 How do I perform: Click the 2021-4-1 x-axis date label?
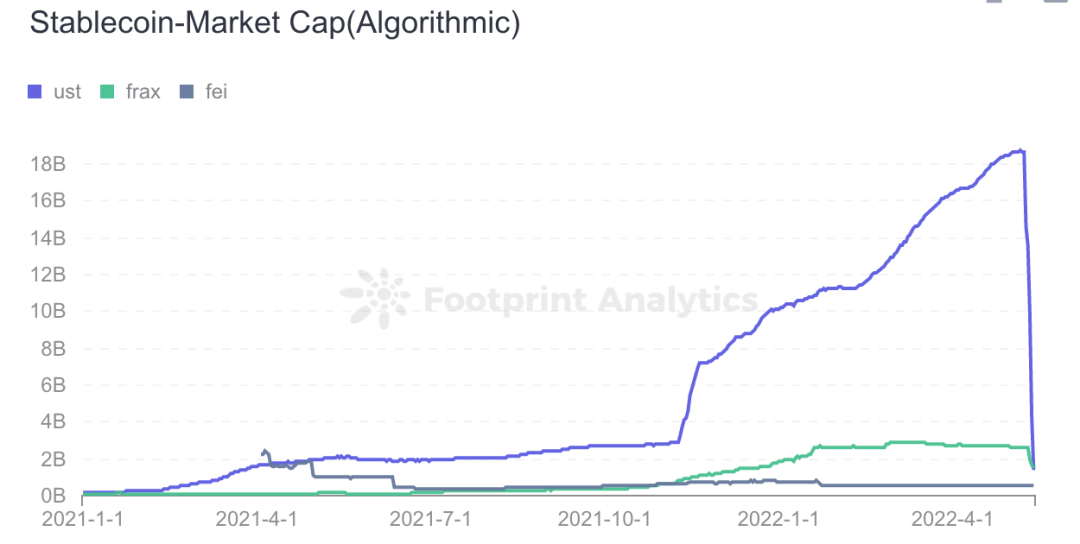pyautogui.click(x=256, y=519)
